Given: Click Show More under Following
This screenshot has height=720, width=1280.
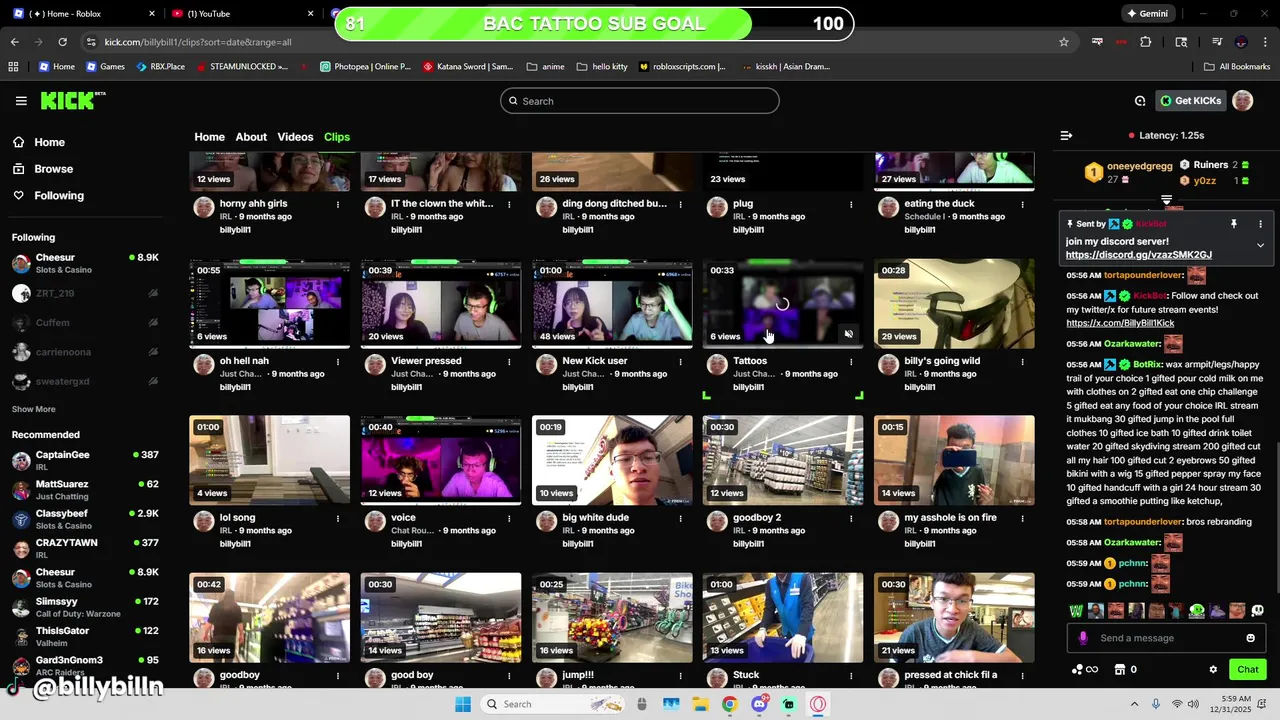Looking at the screenshot, I should coord(33,409).
